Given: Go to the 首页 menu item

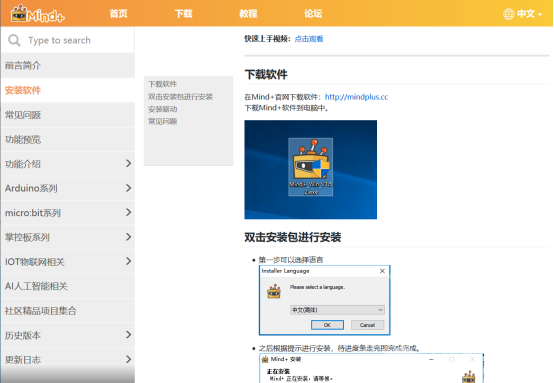Looking at the screenshot, I should tap(118, 14).
